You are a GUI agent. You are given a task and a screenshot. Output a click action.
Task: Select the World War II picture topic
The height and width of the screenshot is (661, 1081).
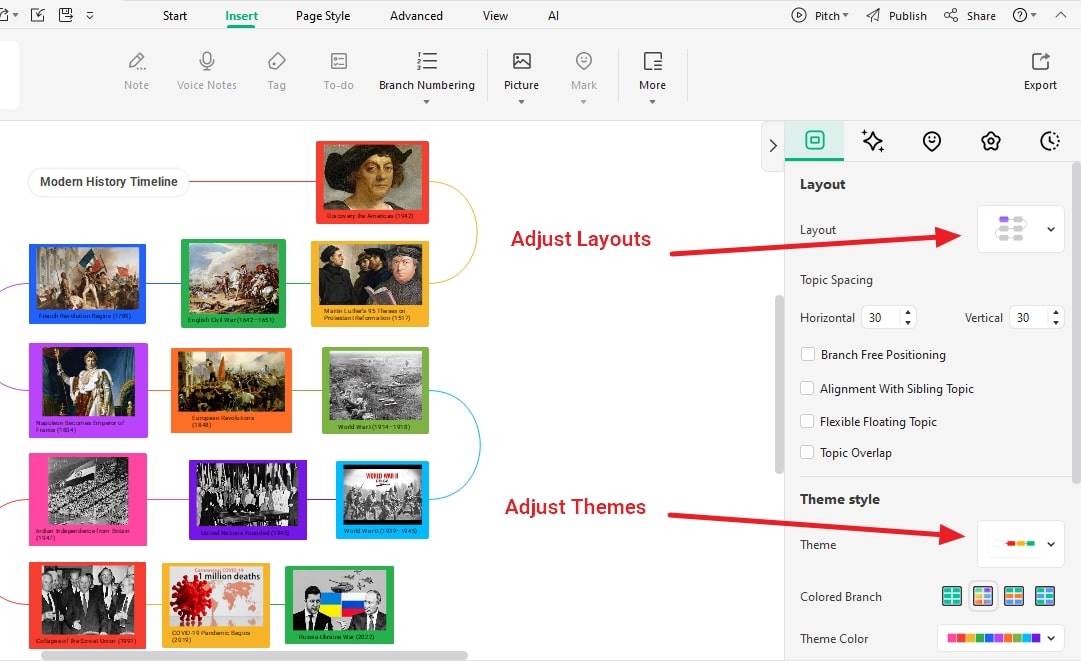[x=383, y=500]
